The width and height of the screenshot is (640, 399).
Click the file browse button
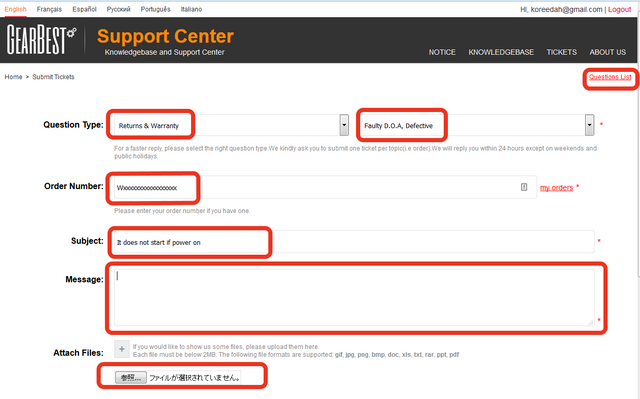pyautogui.click(x=131, y=377)
